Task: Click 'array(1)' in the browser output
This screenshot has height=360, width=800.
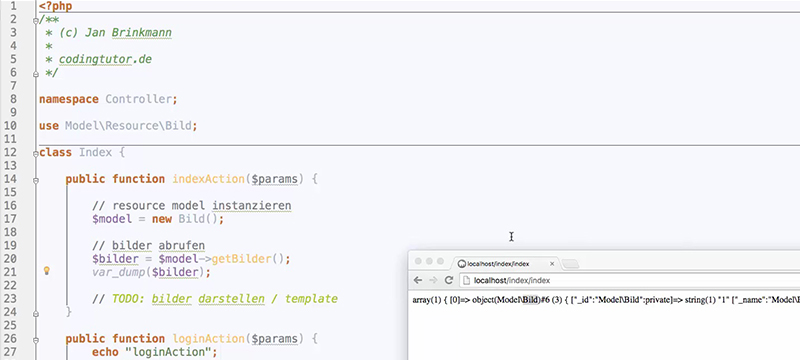Action: click(x=426, y=300)
